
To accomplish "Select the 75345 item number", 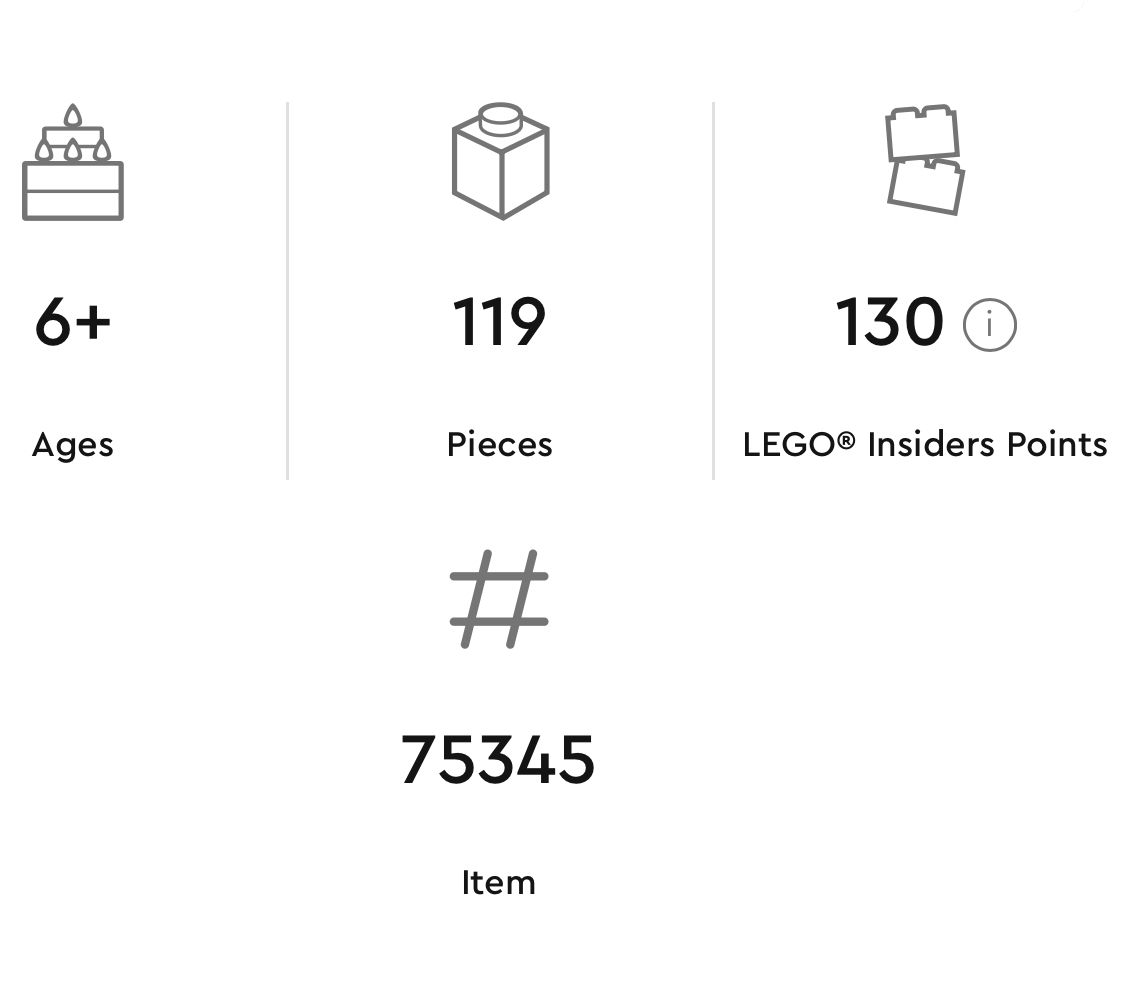I will pos(498,759).
